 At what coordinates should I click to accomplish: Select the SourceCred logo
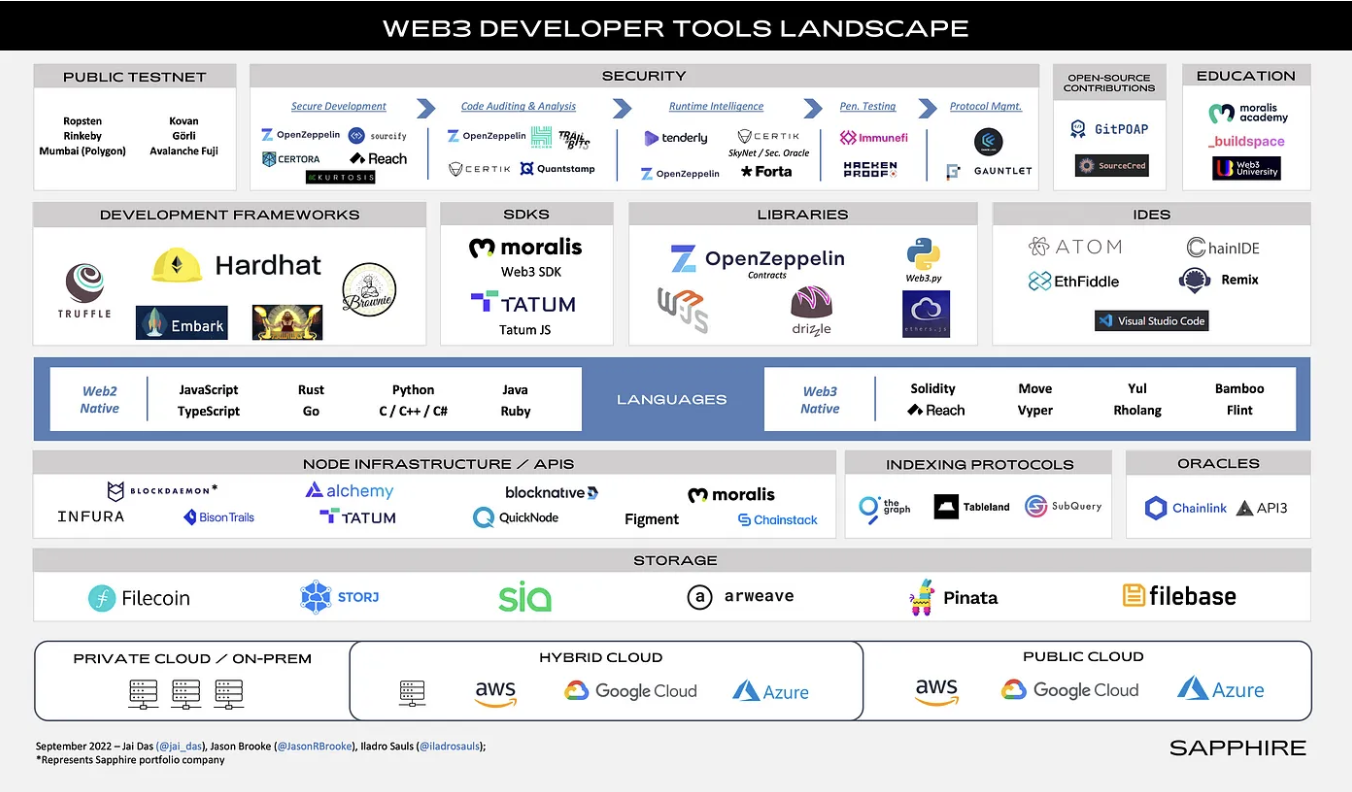click(x=1111, y=165)
